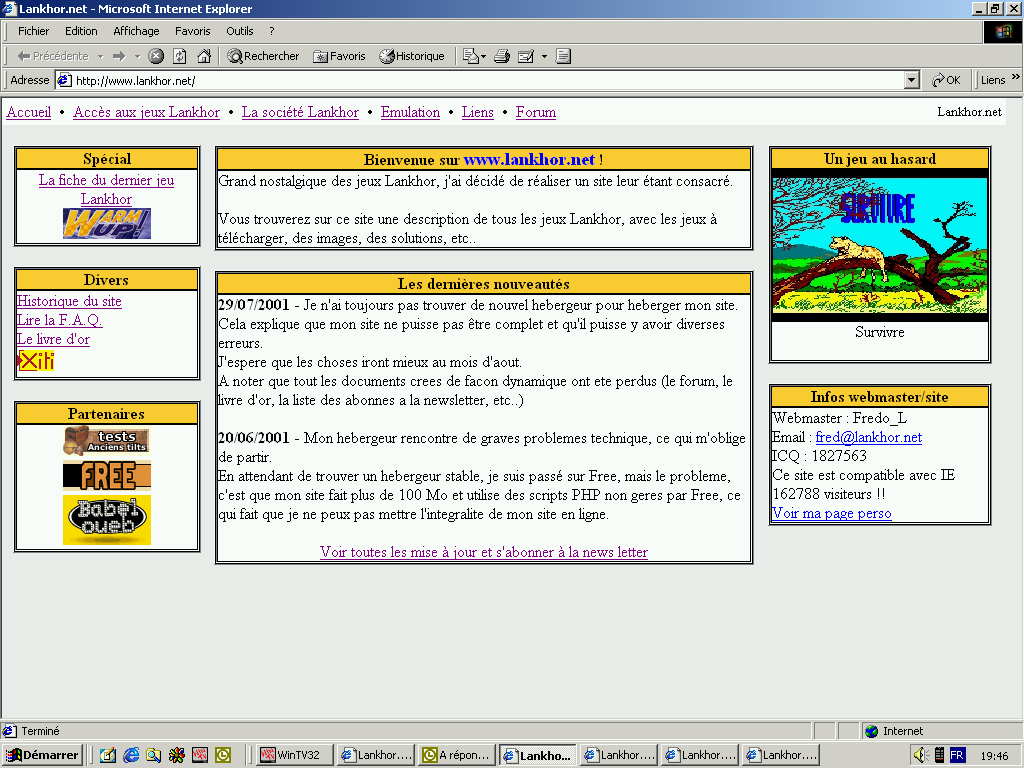This screenshot has width=1024, height=768.
Task: Expand the Liens toolbar chevron
Action: 1016,77
